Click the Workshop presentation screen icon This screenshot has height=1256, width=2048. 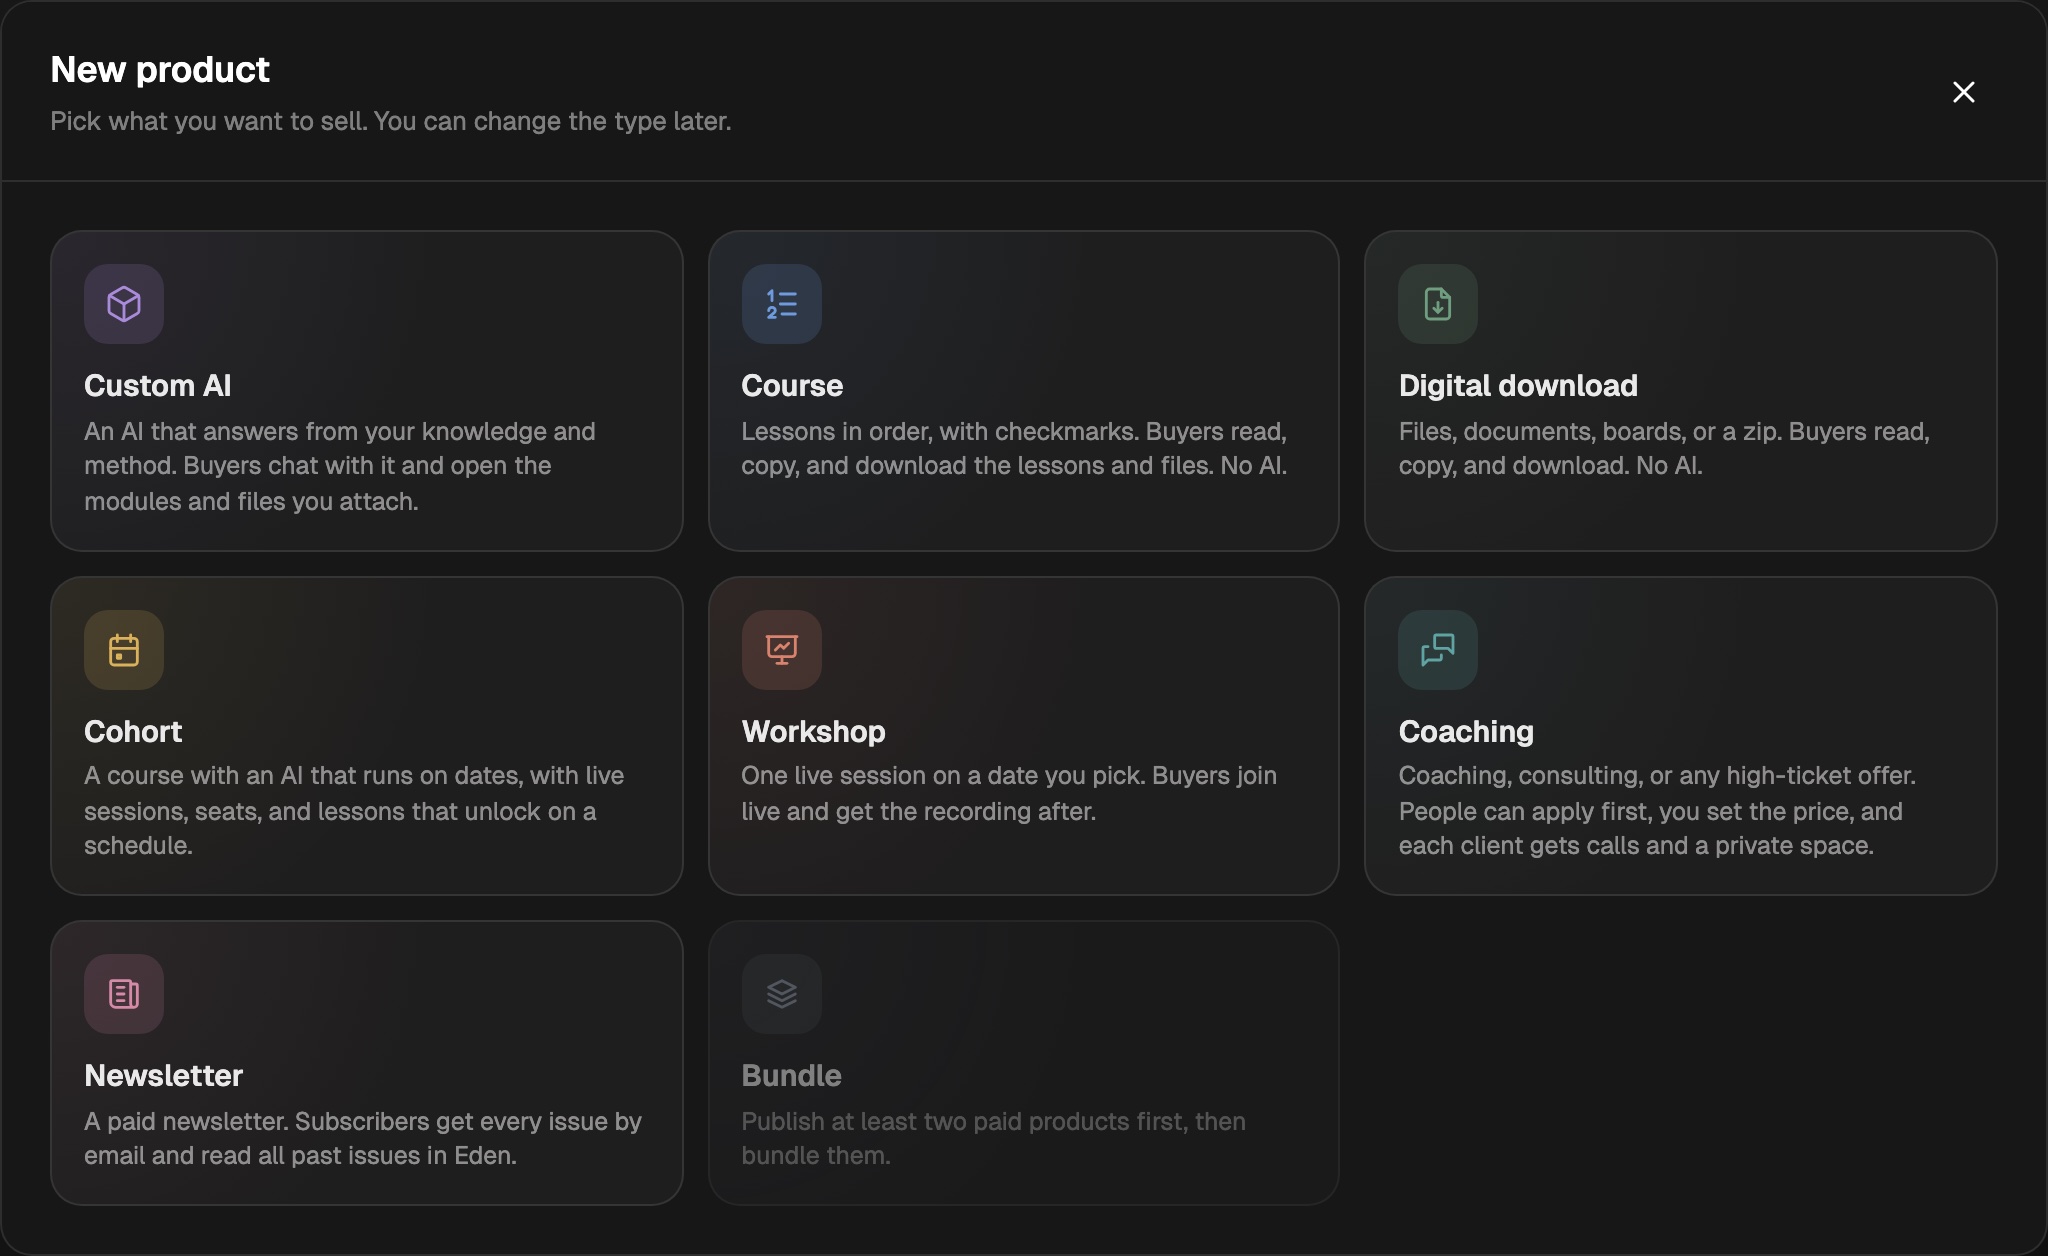[782, 650]
